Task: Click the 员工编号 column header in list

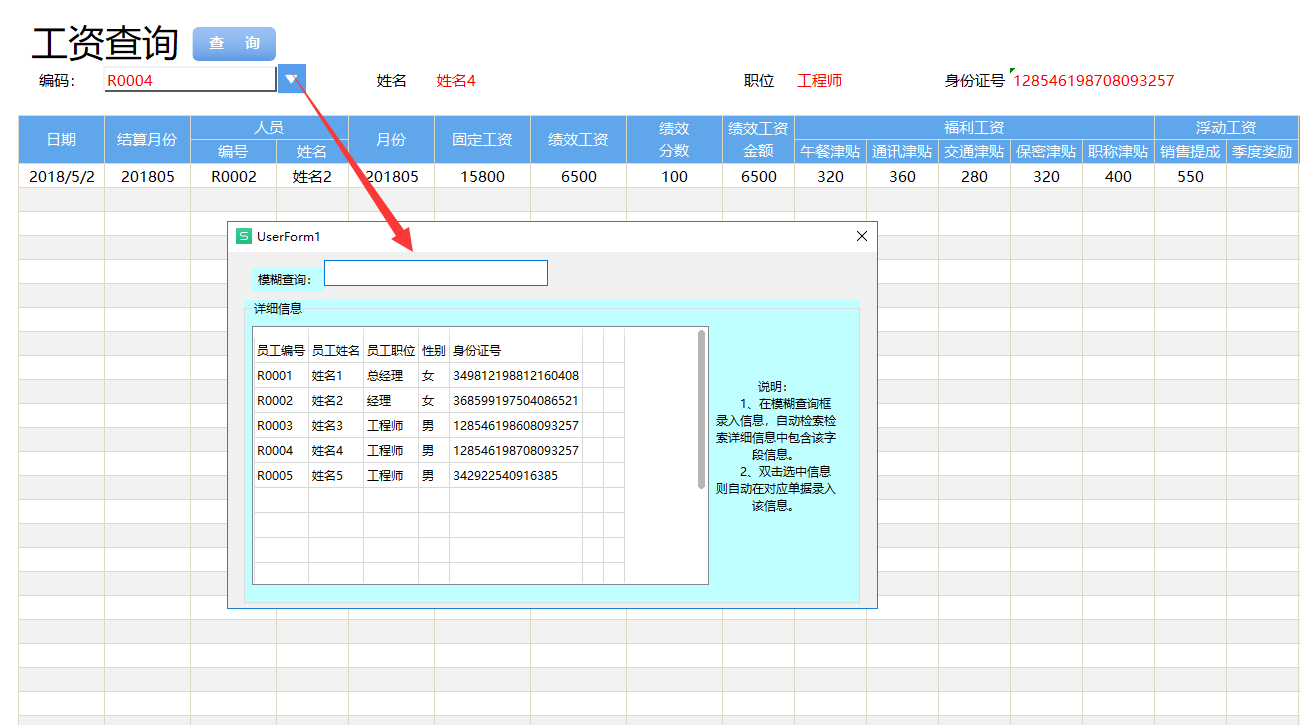Action: click(281, 351)
